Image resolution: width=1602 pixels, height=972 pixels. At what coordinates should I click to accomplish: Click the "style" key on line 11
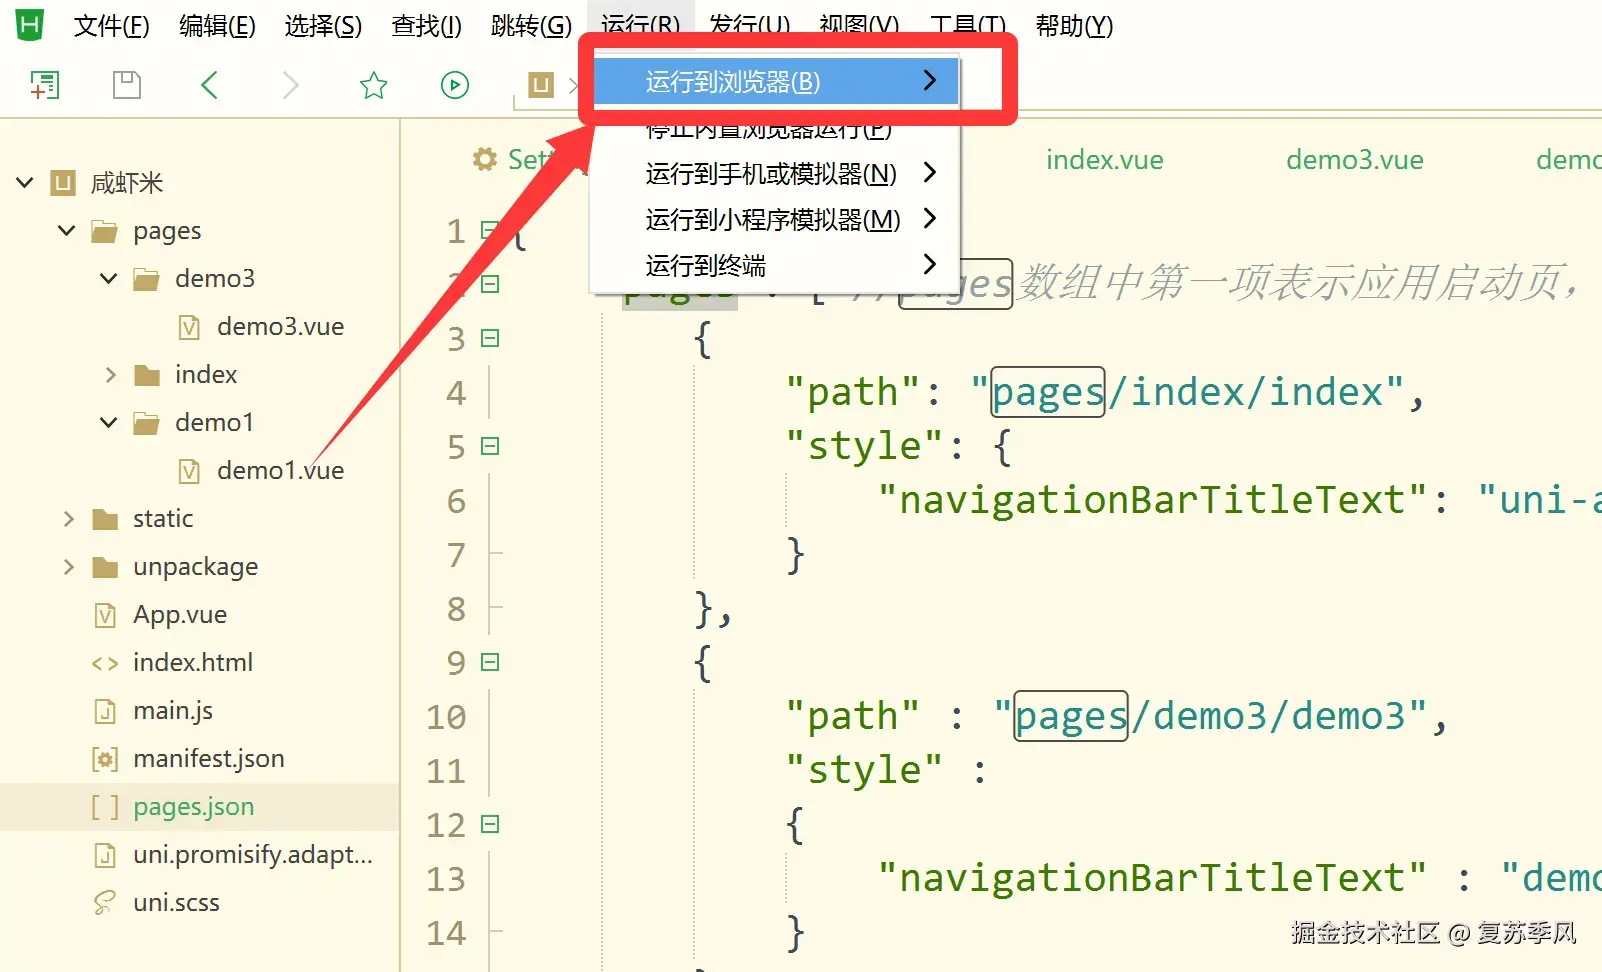pos(864,770)
